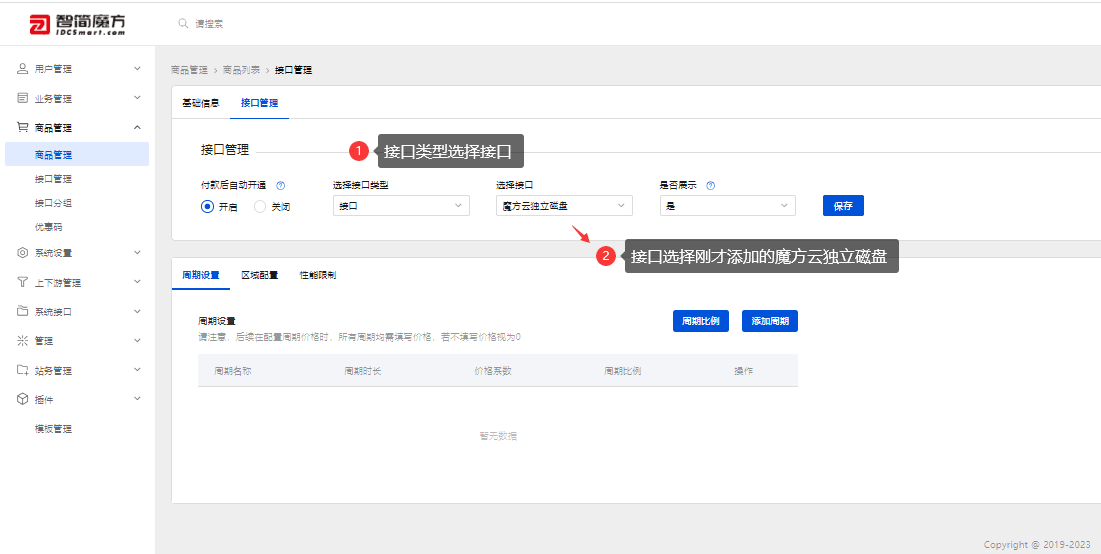This screenshot has height=554, width=1101.
Task: Click the 请搜索 search field
Action: tap(209, 24)
